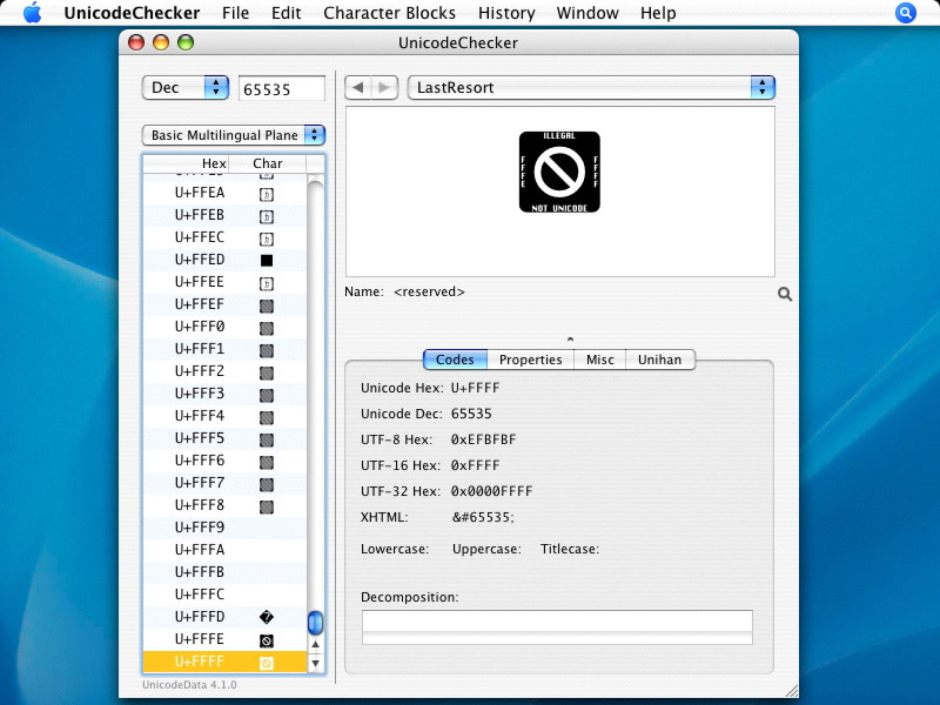Click the XHTML entity &#65535;
The height and width of the screenshot is (705, 940).
[483, 517]
